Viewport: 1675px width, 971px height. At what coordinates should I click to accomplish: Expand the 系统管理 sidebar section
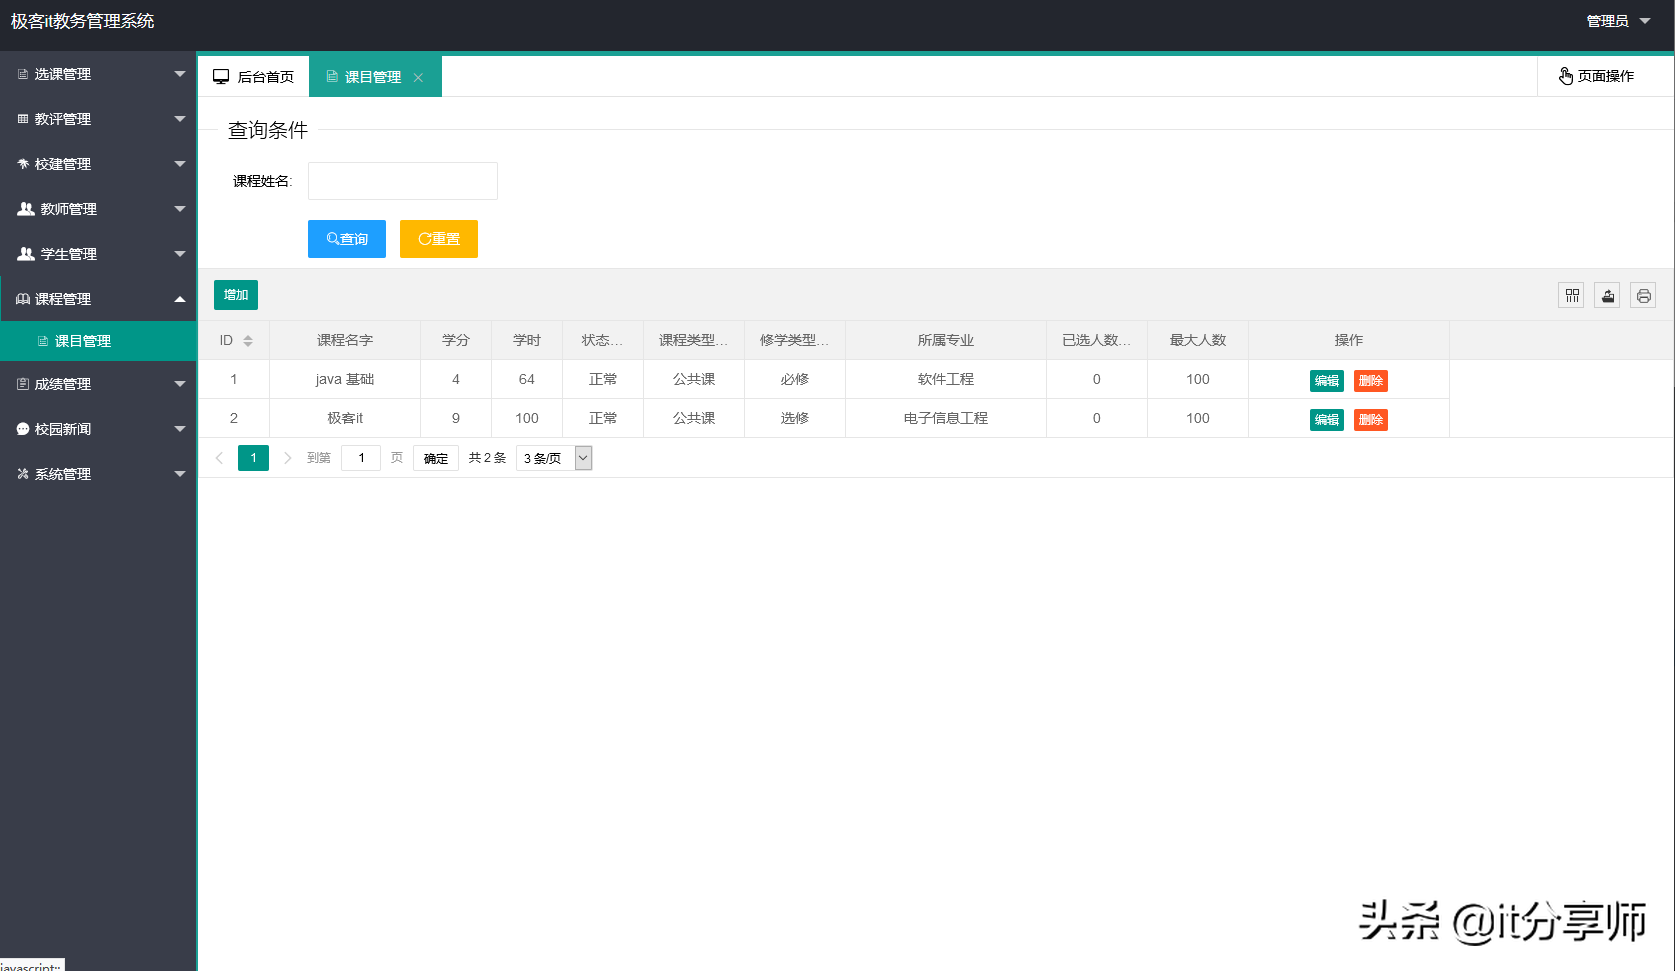point(60,473)
